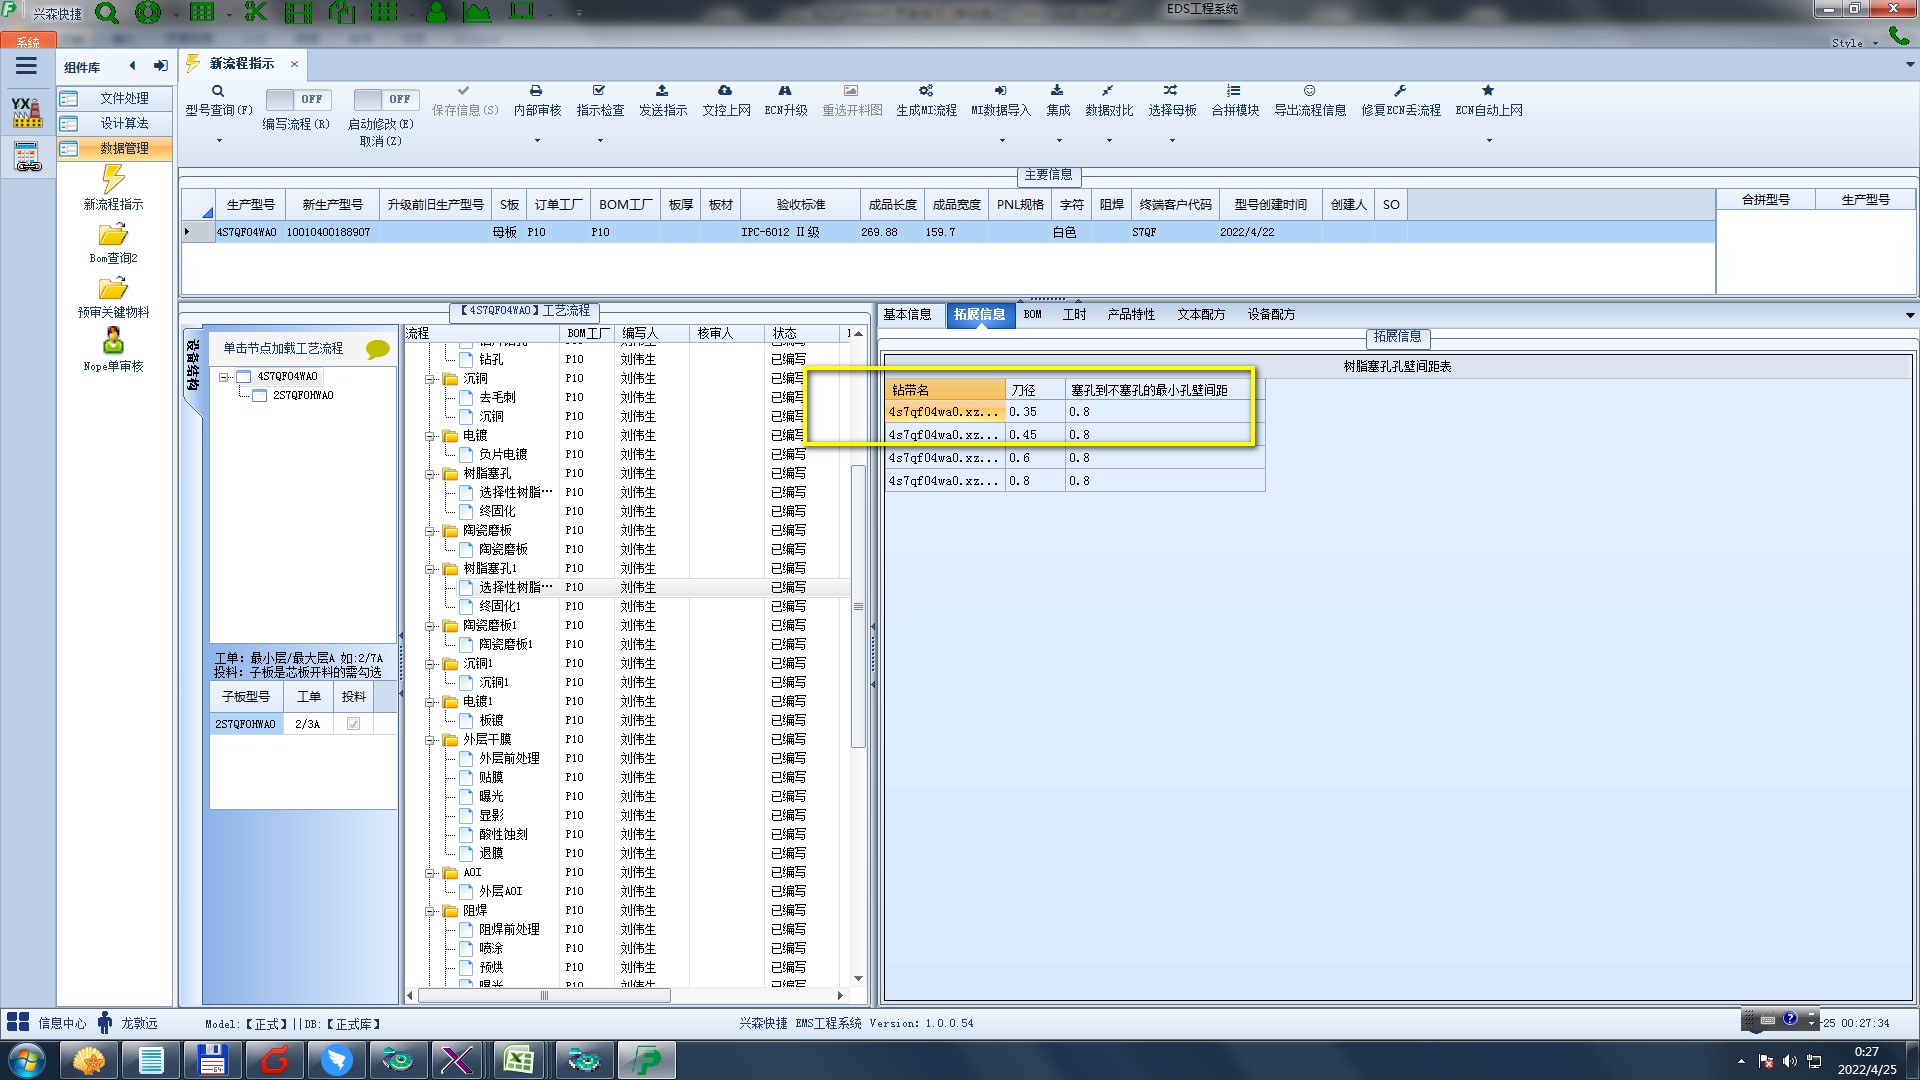This screenshot has height=1080, width=1920.
Task: Toggle 投料 checkbox for 2STQF0HWA0
Action: (353, 724)
